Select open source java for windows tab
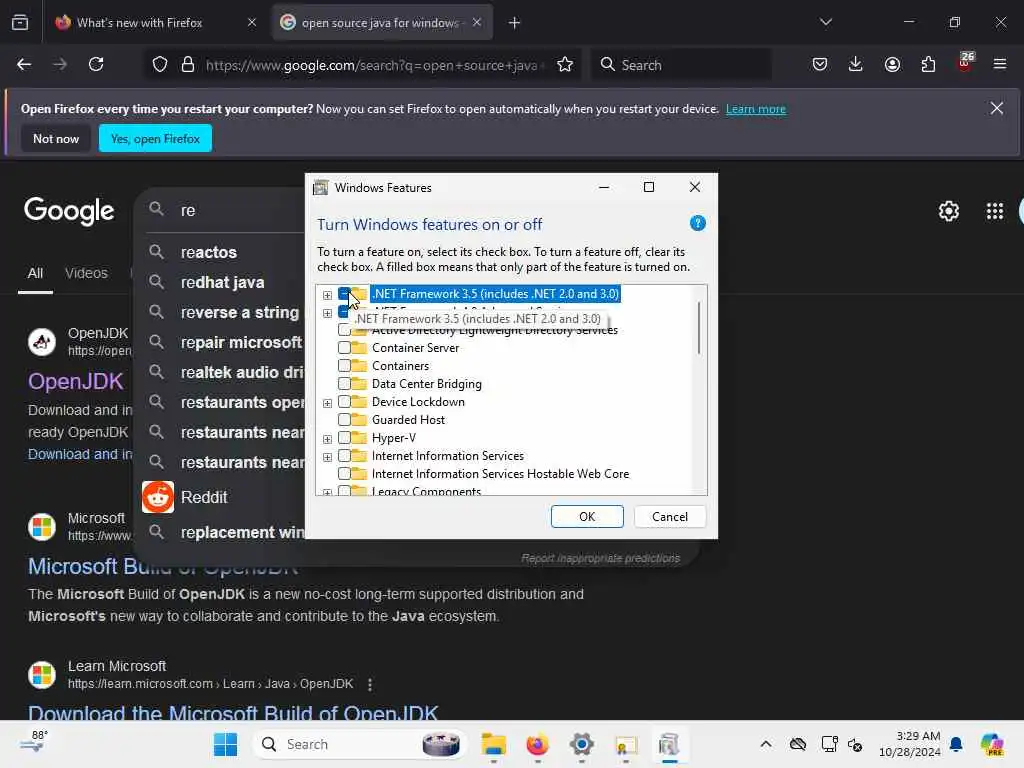Viewport: 1024px width, 768px height. pos(383,23)
